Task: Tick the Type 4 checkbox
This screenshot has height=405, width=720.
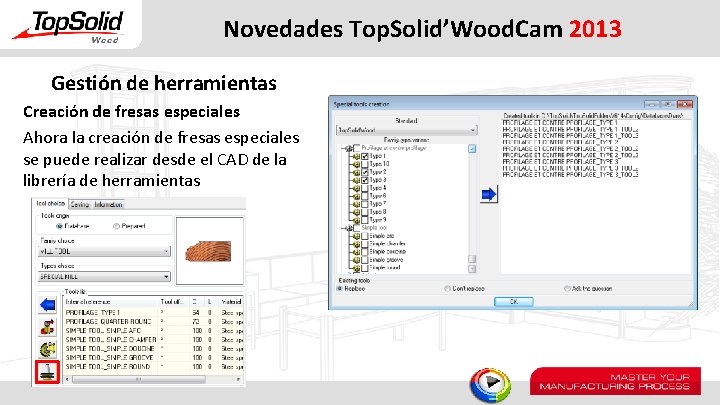Action: coord(365,188)
